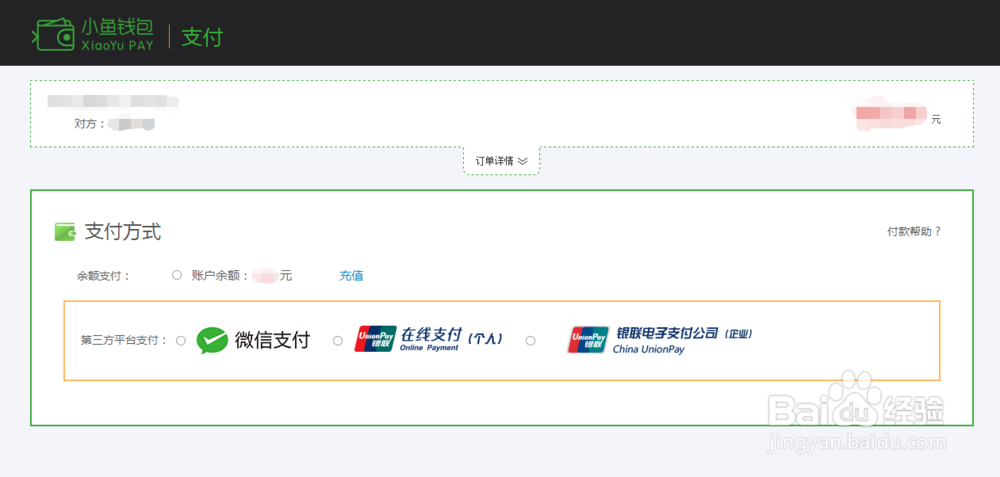This screenshot has width=1000, height=477.
Task: Click the green WeChat Pay checkmark icon
Action: tap(212, 341)
